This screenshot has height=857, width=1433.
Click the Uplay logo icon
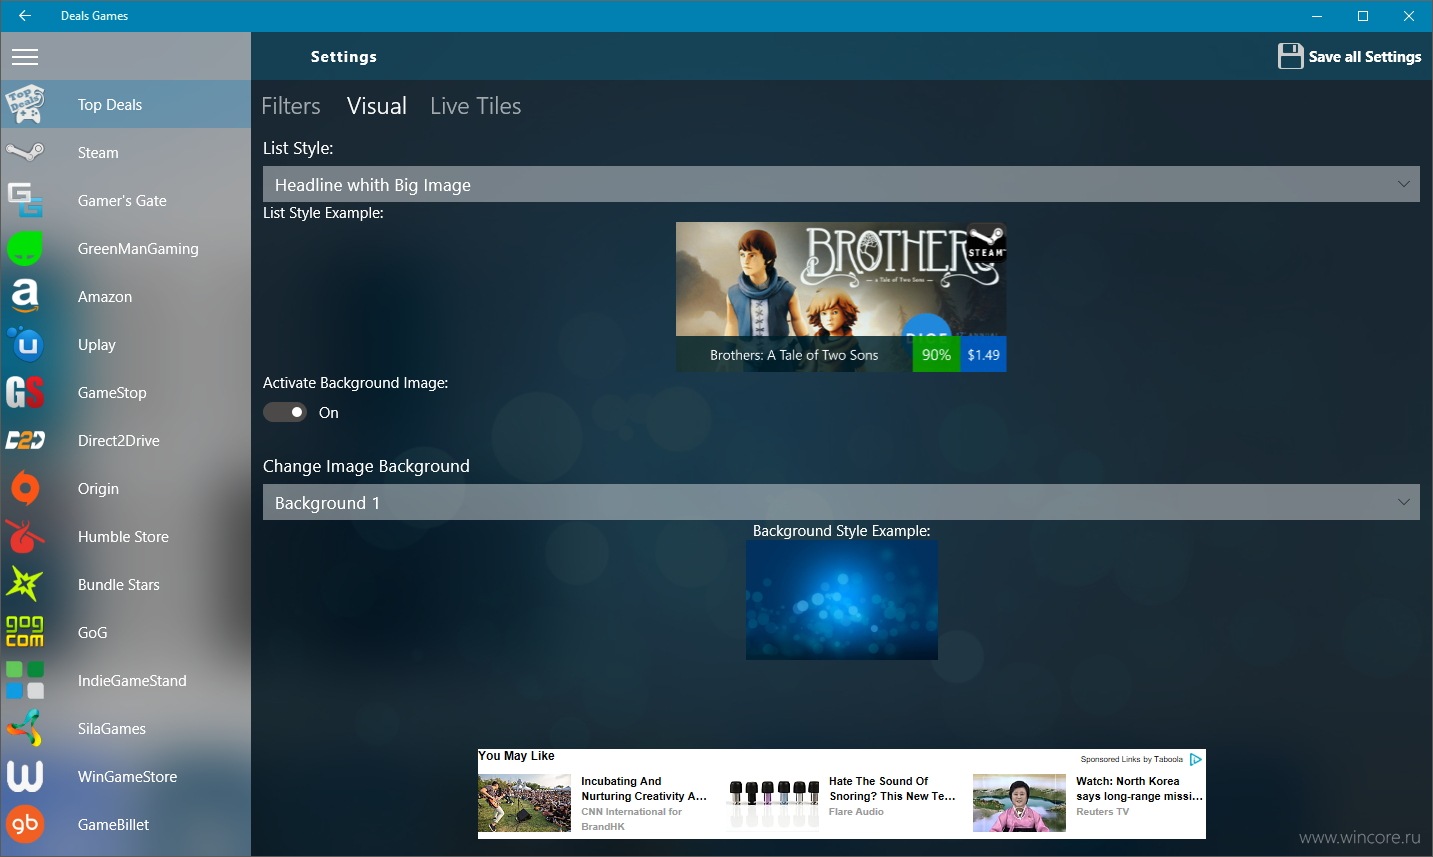pos(25,344)
